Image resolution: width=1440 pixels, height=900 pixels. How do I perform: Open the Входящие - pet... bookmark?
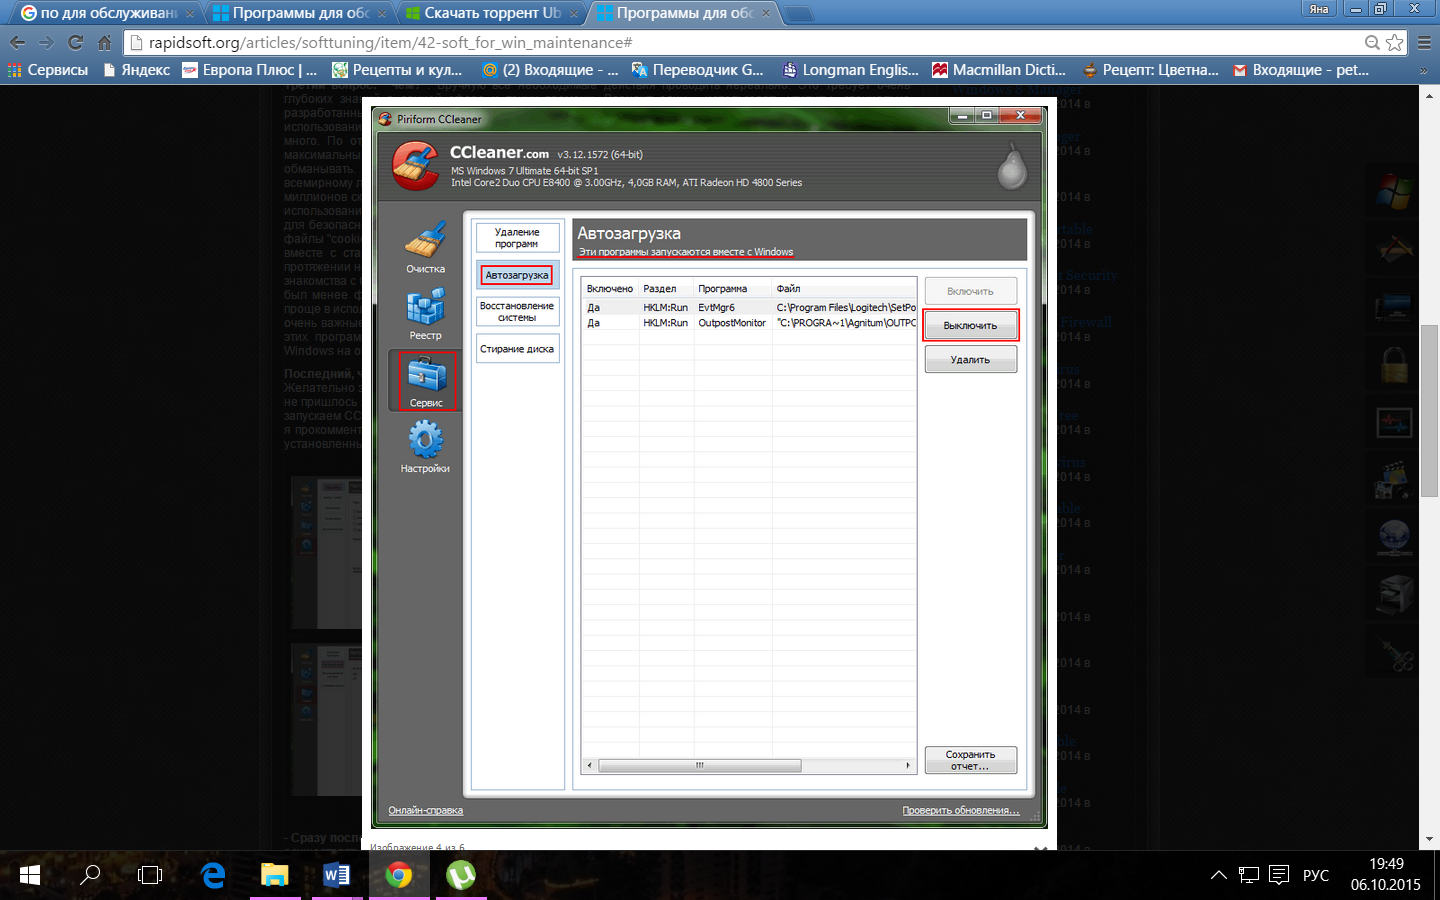1300,70
